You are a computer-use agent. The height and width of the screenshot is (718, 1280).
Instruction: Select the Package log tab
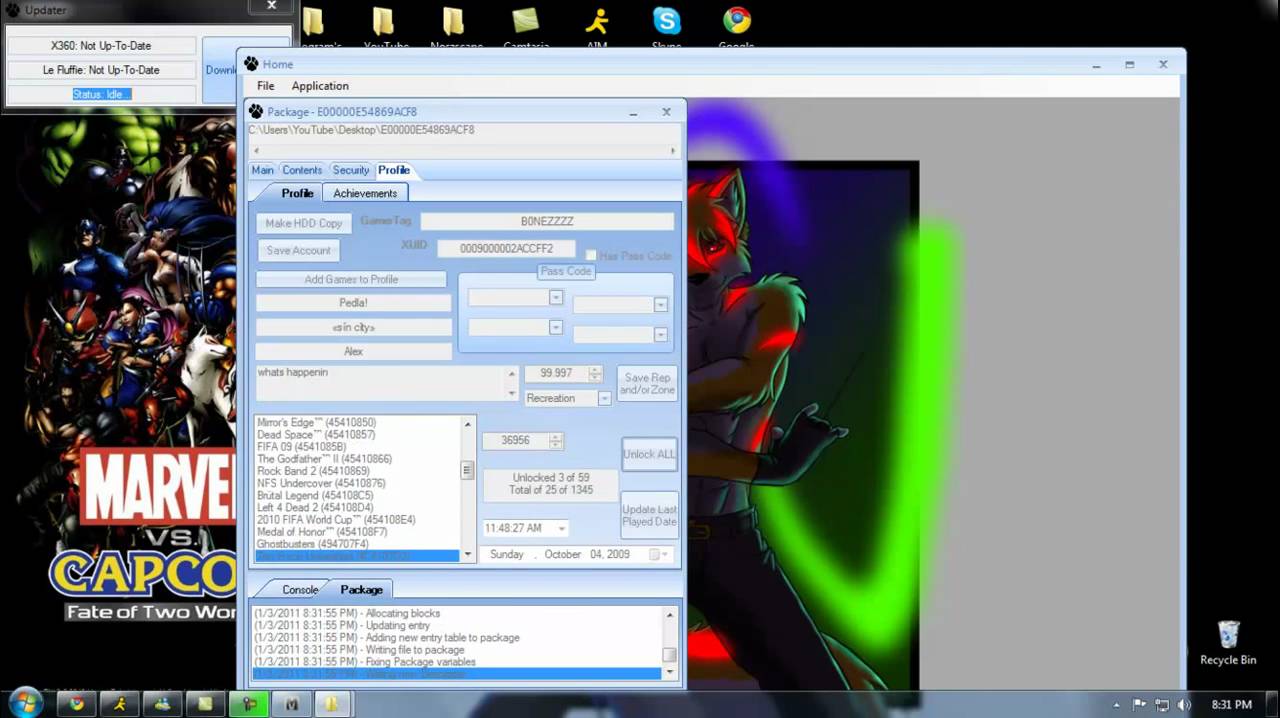tap(361, 590)
